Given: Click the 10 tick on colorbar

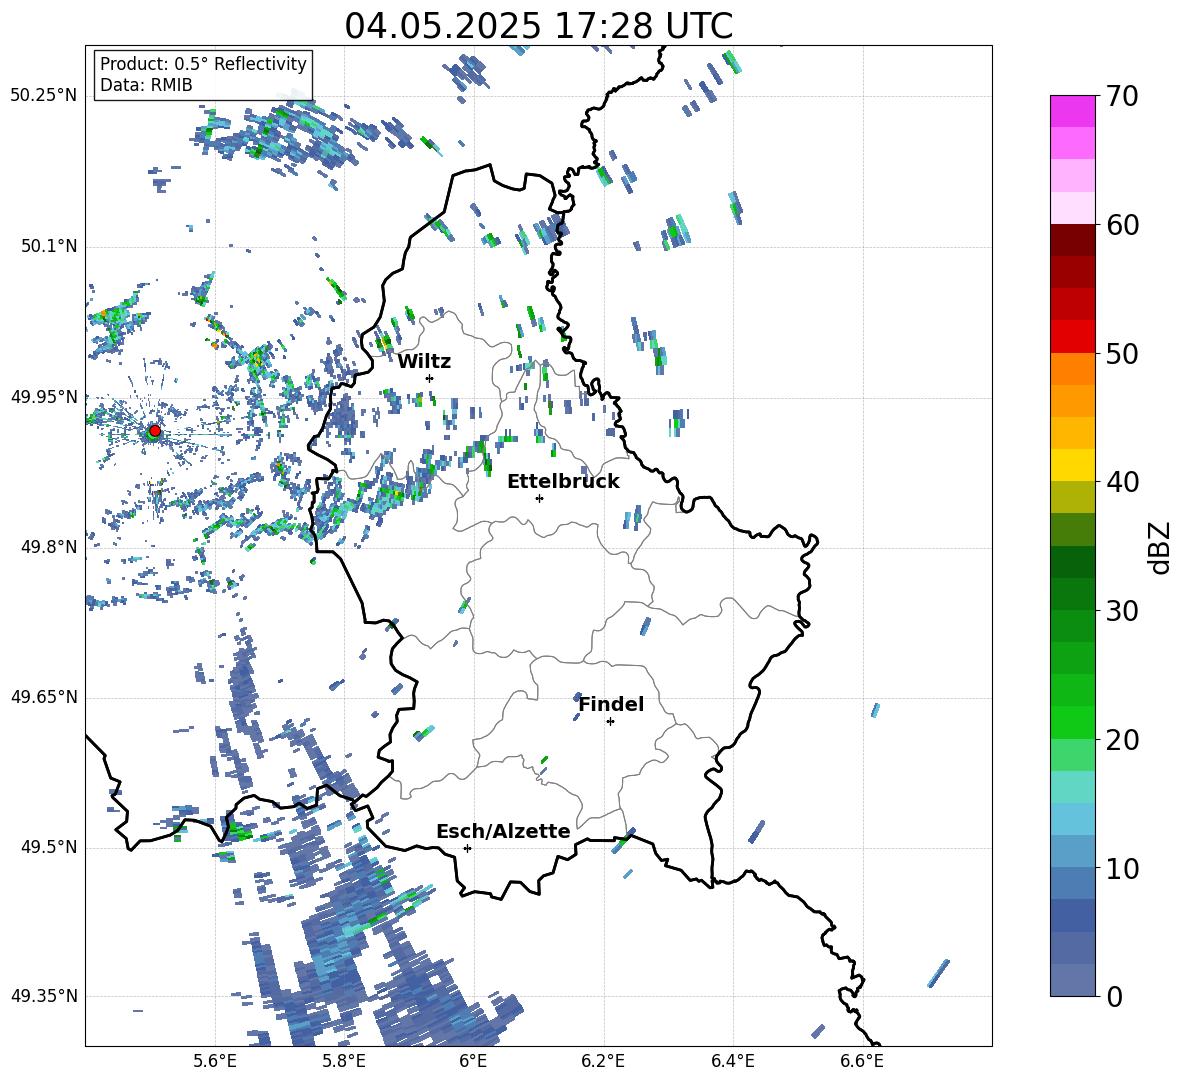Looking at the screenshot, I should pyautogui.click(x=1121, y=869).
